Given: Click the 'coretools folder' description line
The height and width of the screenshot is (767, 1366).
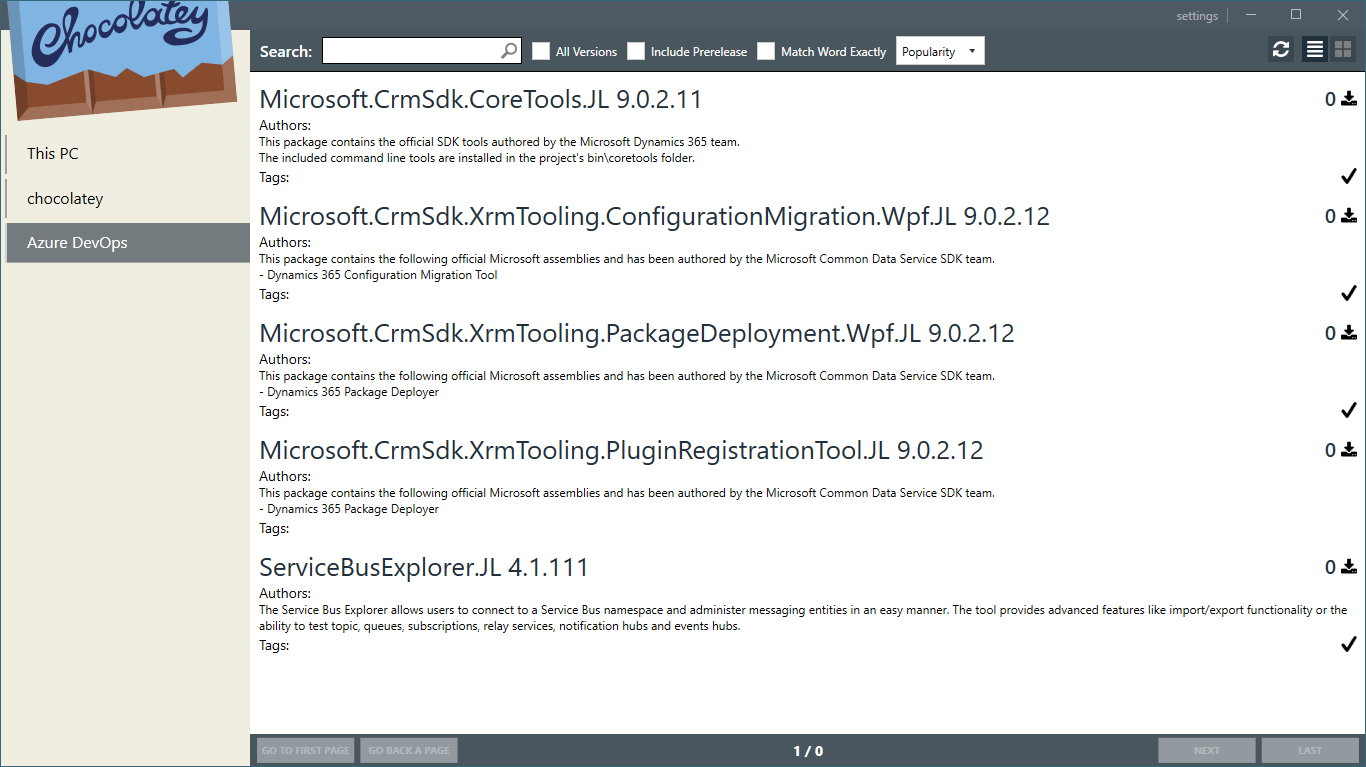Looking at the screenshot, I should click(477, 158).
